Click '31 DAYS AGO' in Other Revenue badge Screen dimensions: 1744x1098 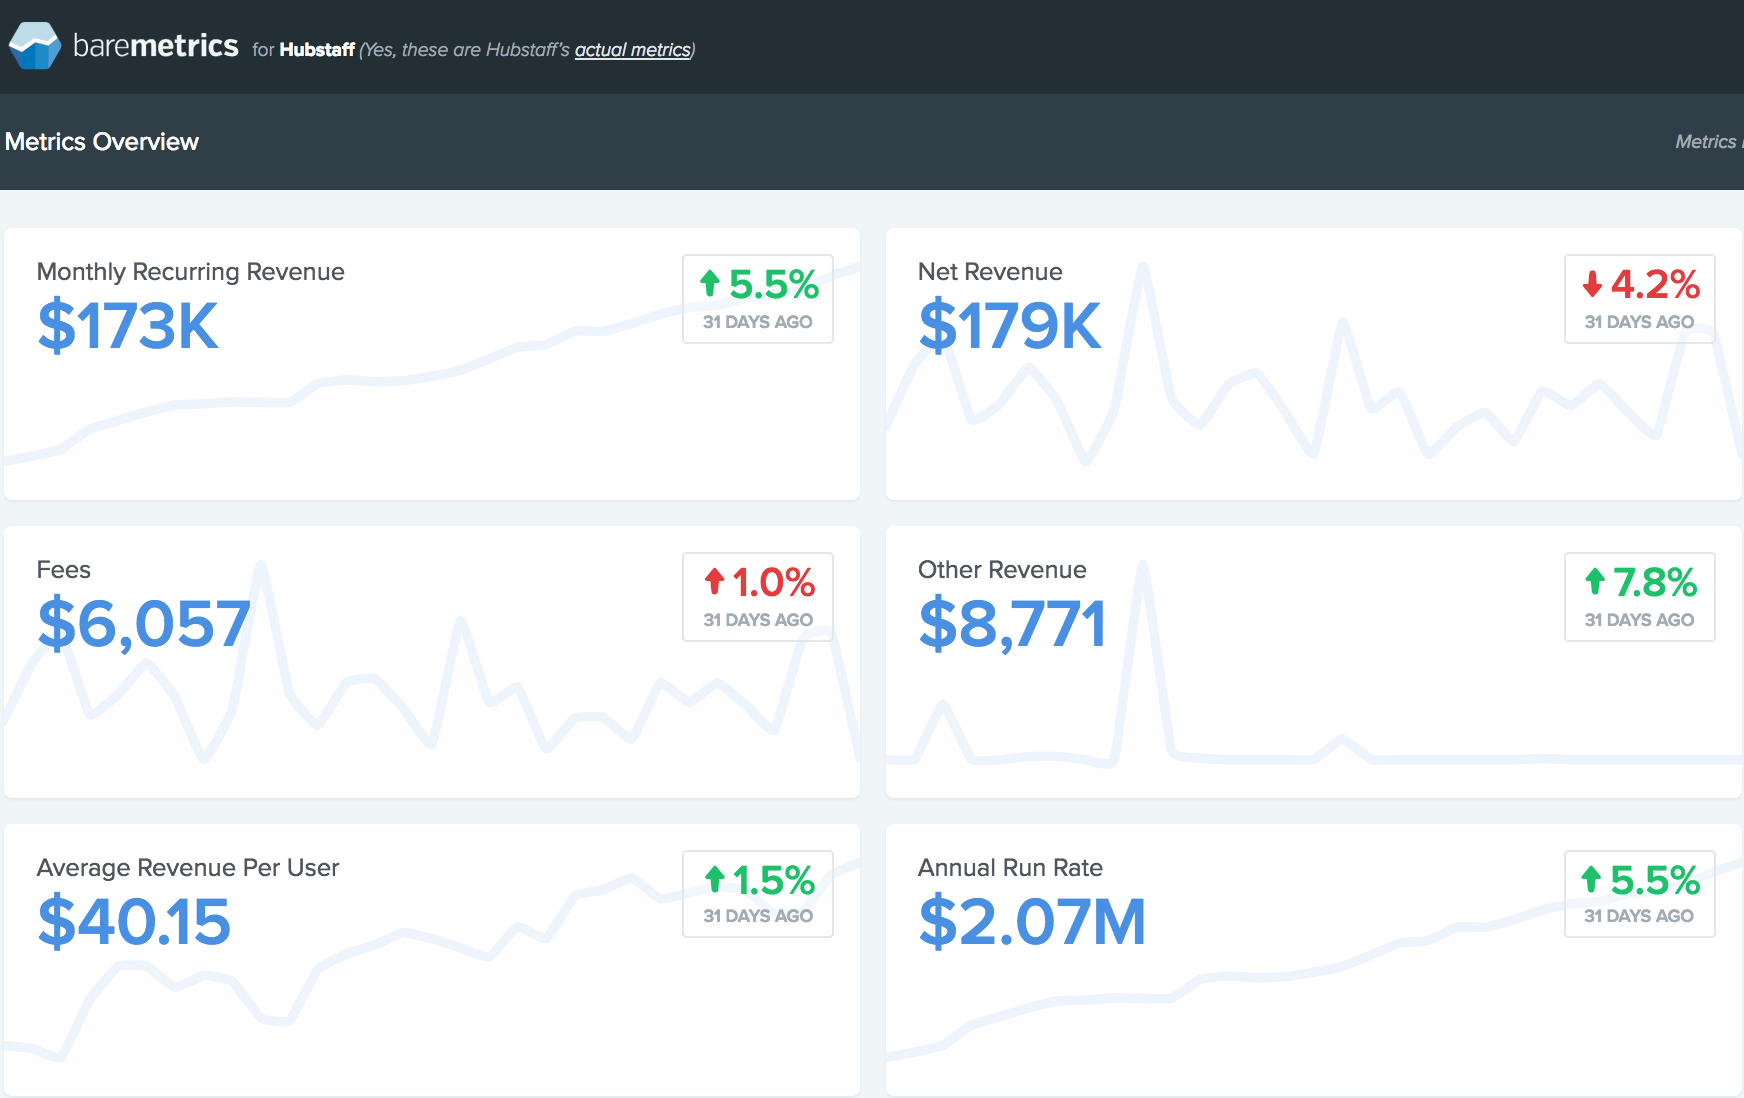(1640, 620)
